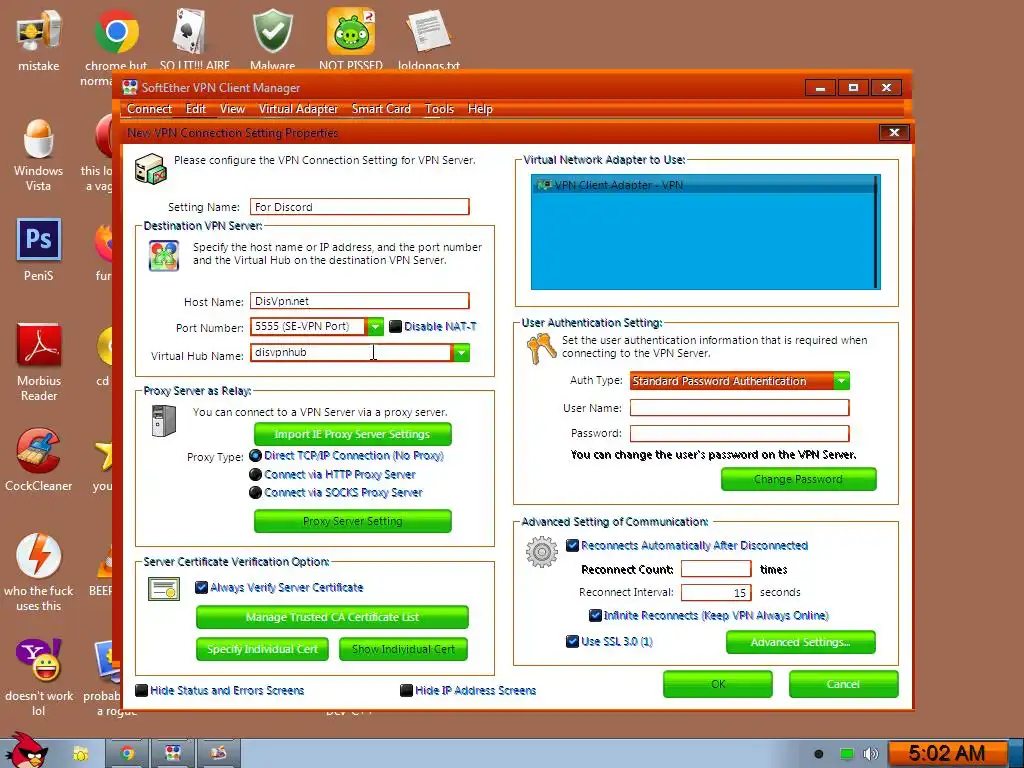Image resolution: width=1024 pixels, height=768 pixels.
Task: Expand the Port Number dropdown
Action: pyautogui.click(x=375, y=326)
